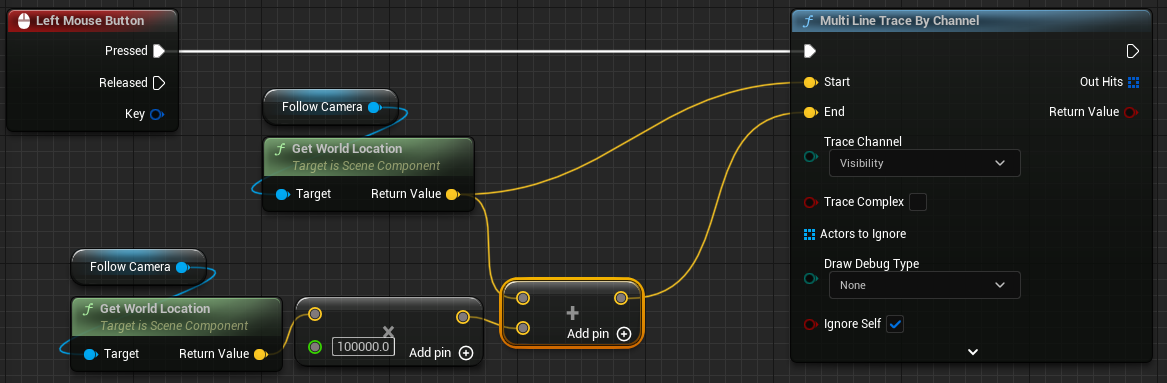Click the Return Value pin on lower Get World Location
Image resolution: width=1167 pixels, height=383 pixels.
click(260, 354)
